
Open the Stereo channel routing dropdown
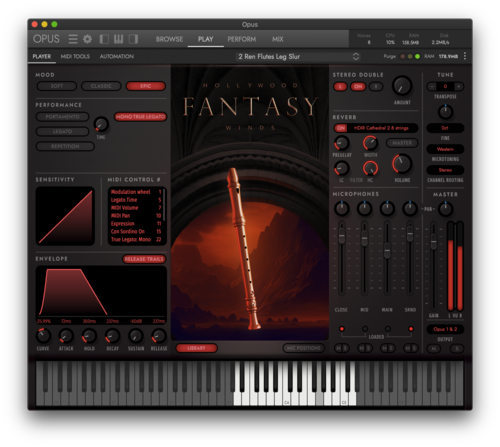click(x=445, y=170)
